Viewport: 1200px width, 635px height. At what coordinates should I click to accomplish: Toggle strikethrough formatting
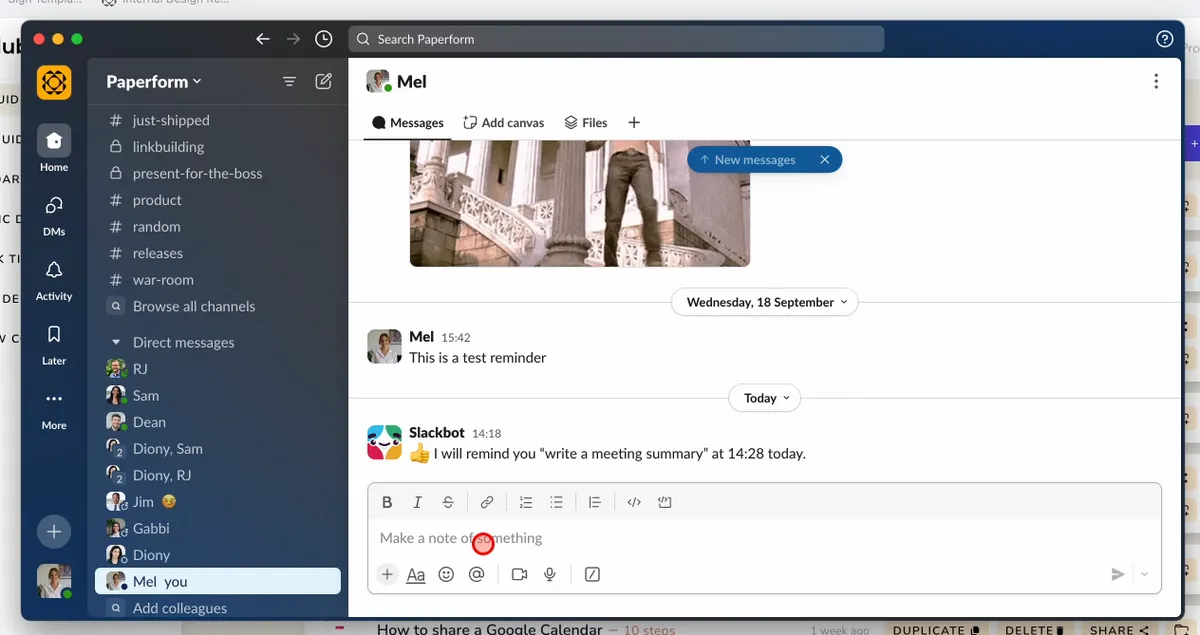[x=448, y=501]
